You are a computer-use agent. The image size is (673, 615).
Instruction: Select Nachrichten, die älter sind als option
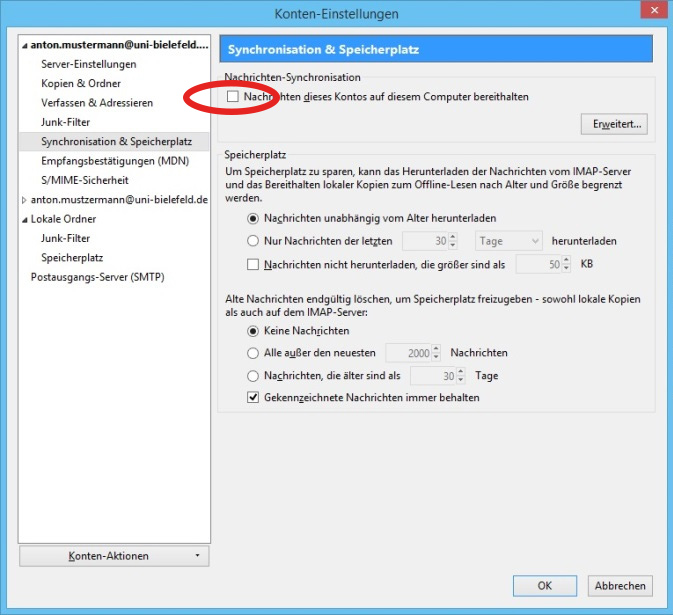point(253,376)
